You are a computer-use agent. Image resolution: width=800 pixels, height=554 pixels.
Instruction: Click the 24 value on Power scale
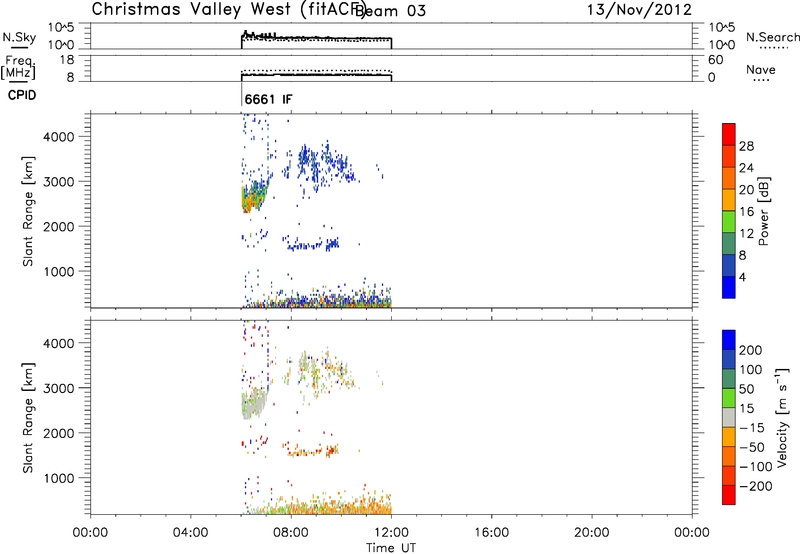tap(746, 168)
